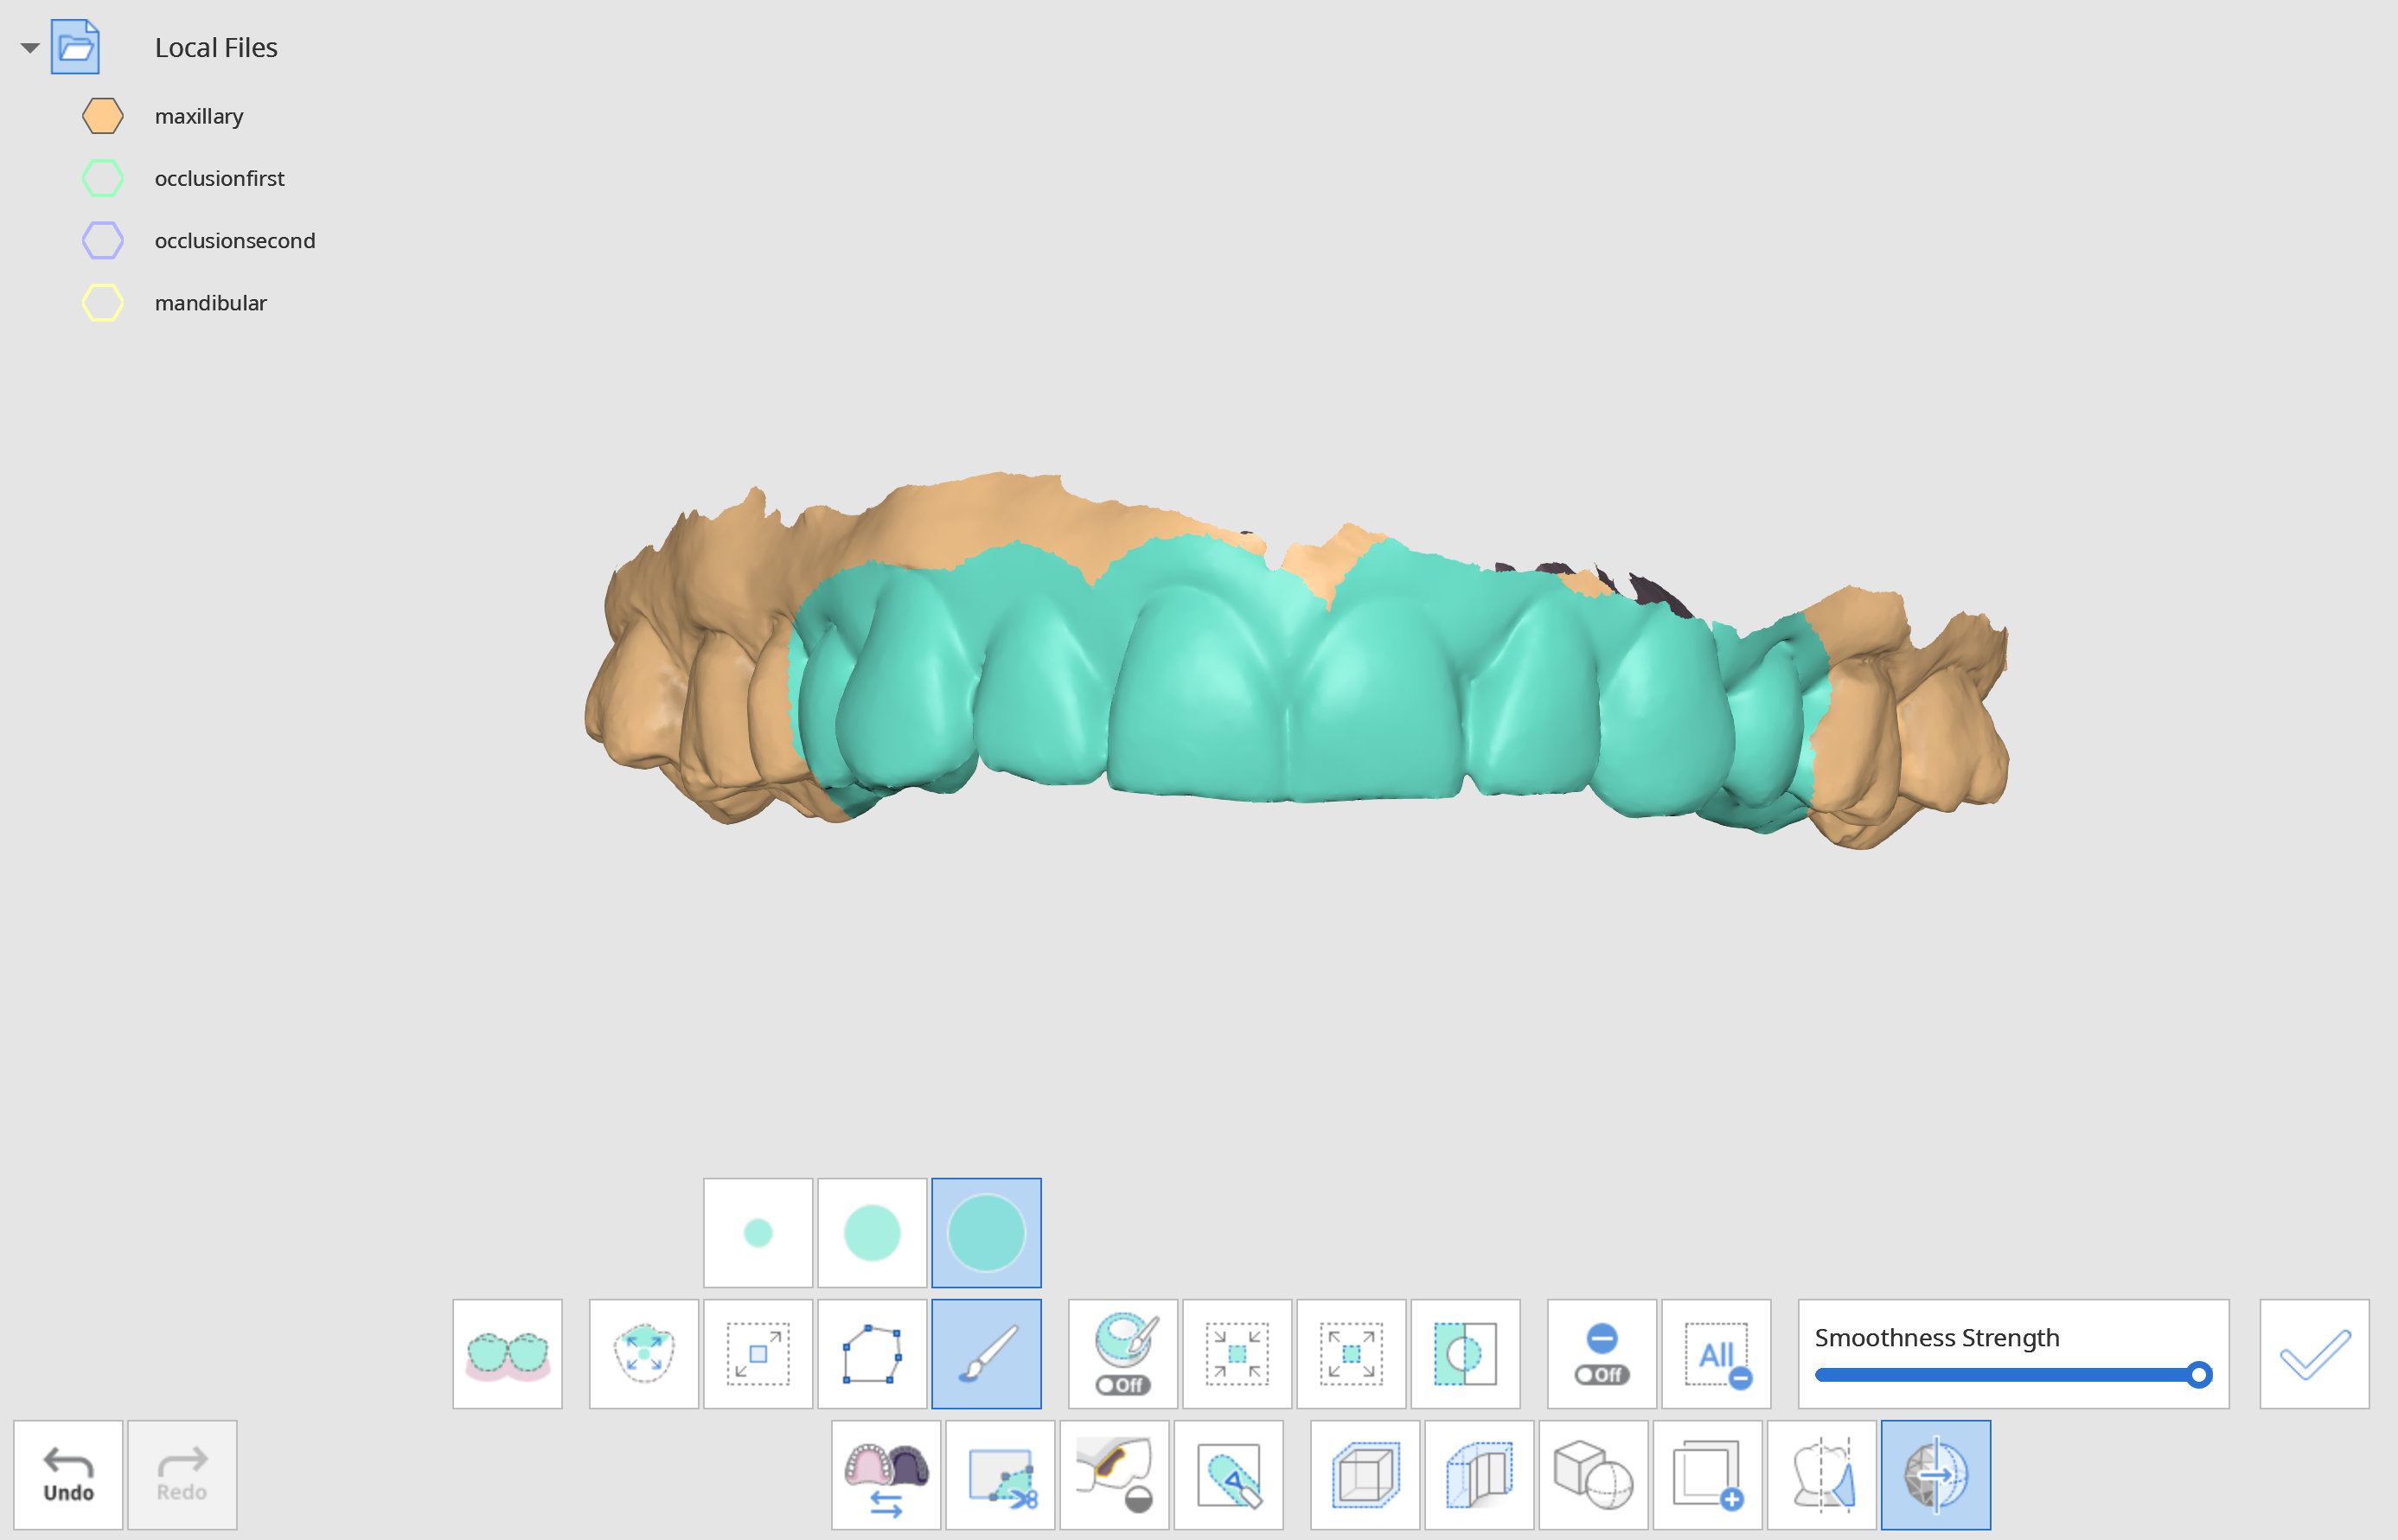This screenshot has width=2398, height=1540.
Task: Open the cube and sphere boolean tool
Action: tap(1593, 1475)
